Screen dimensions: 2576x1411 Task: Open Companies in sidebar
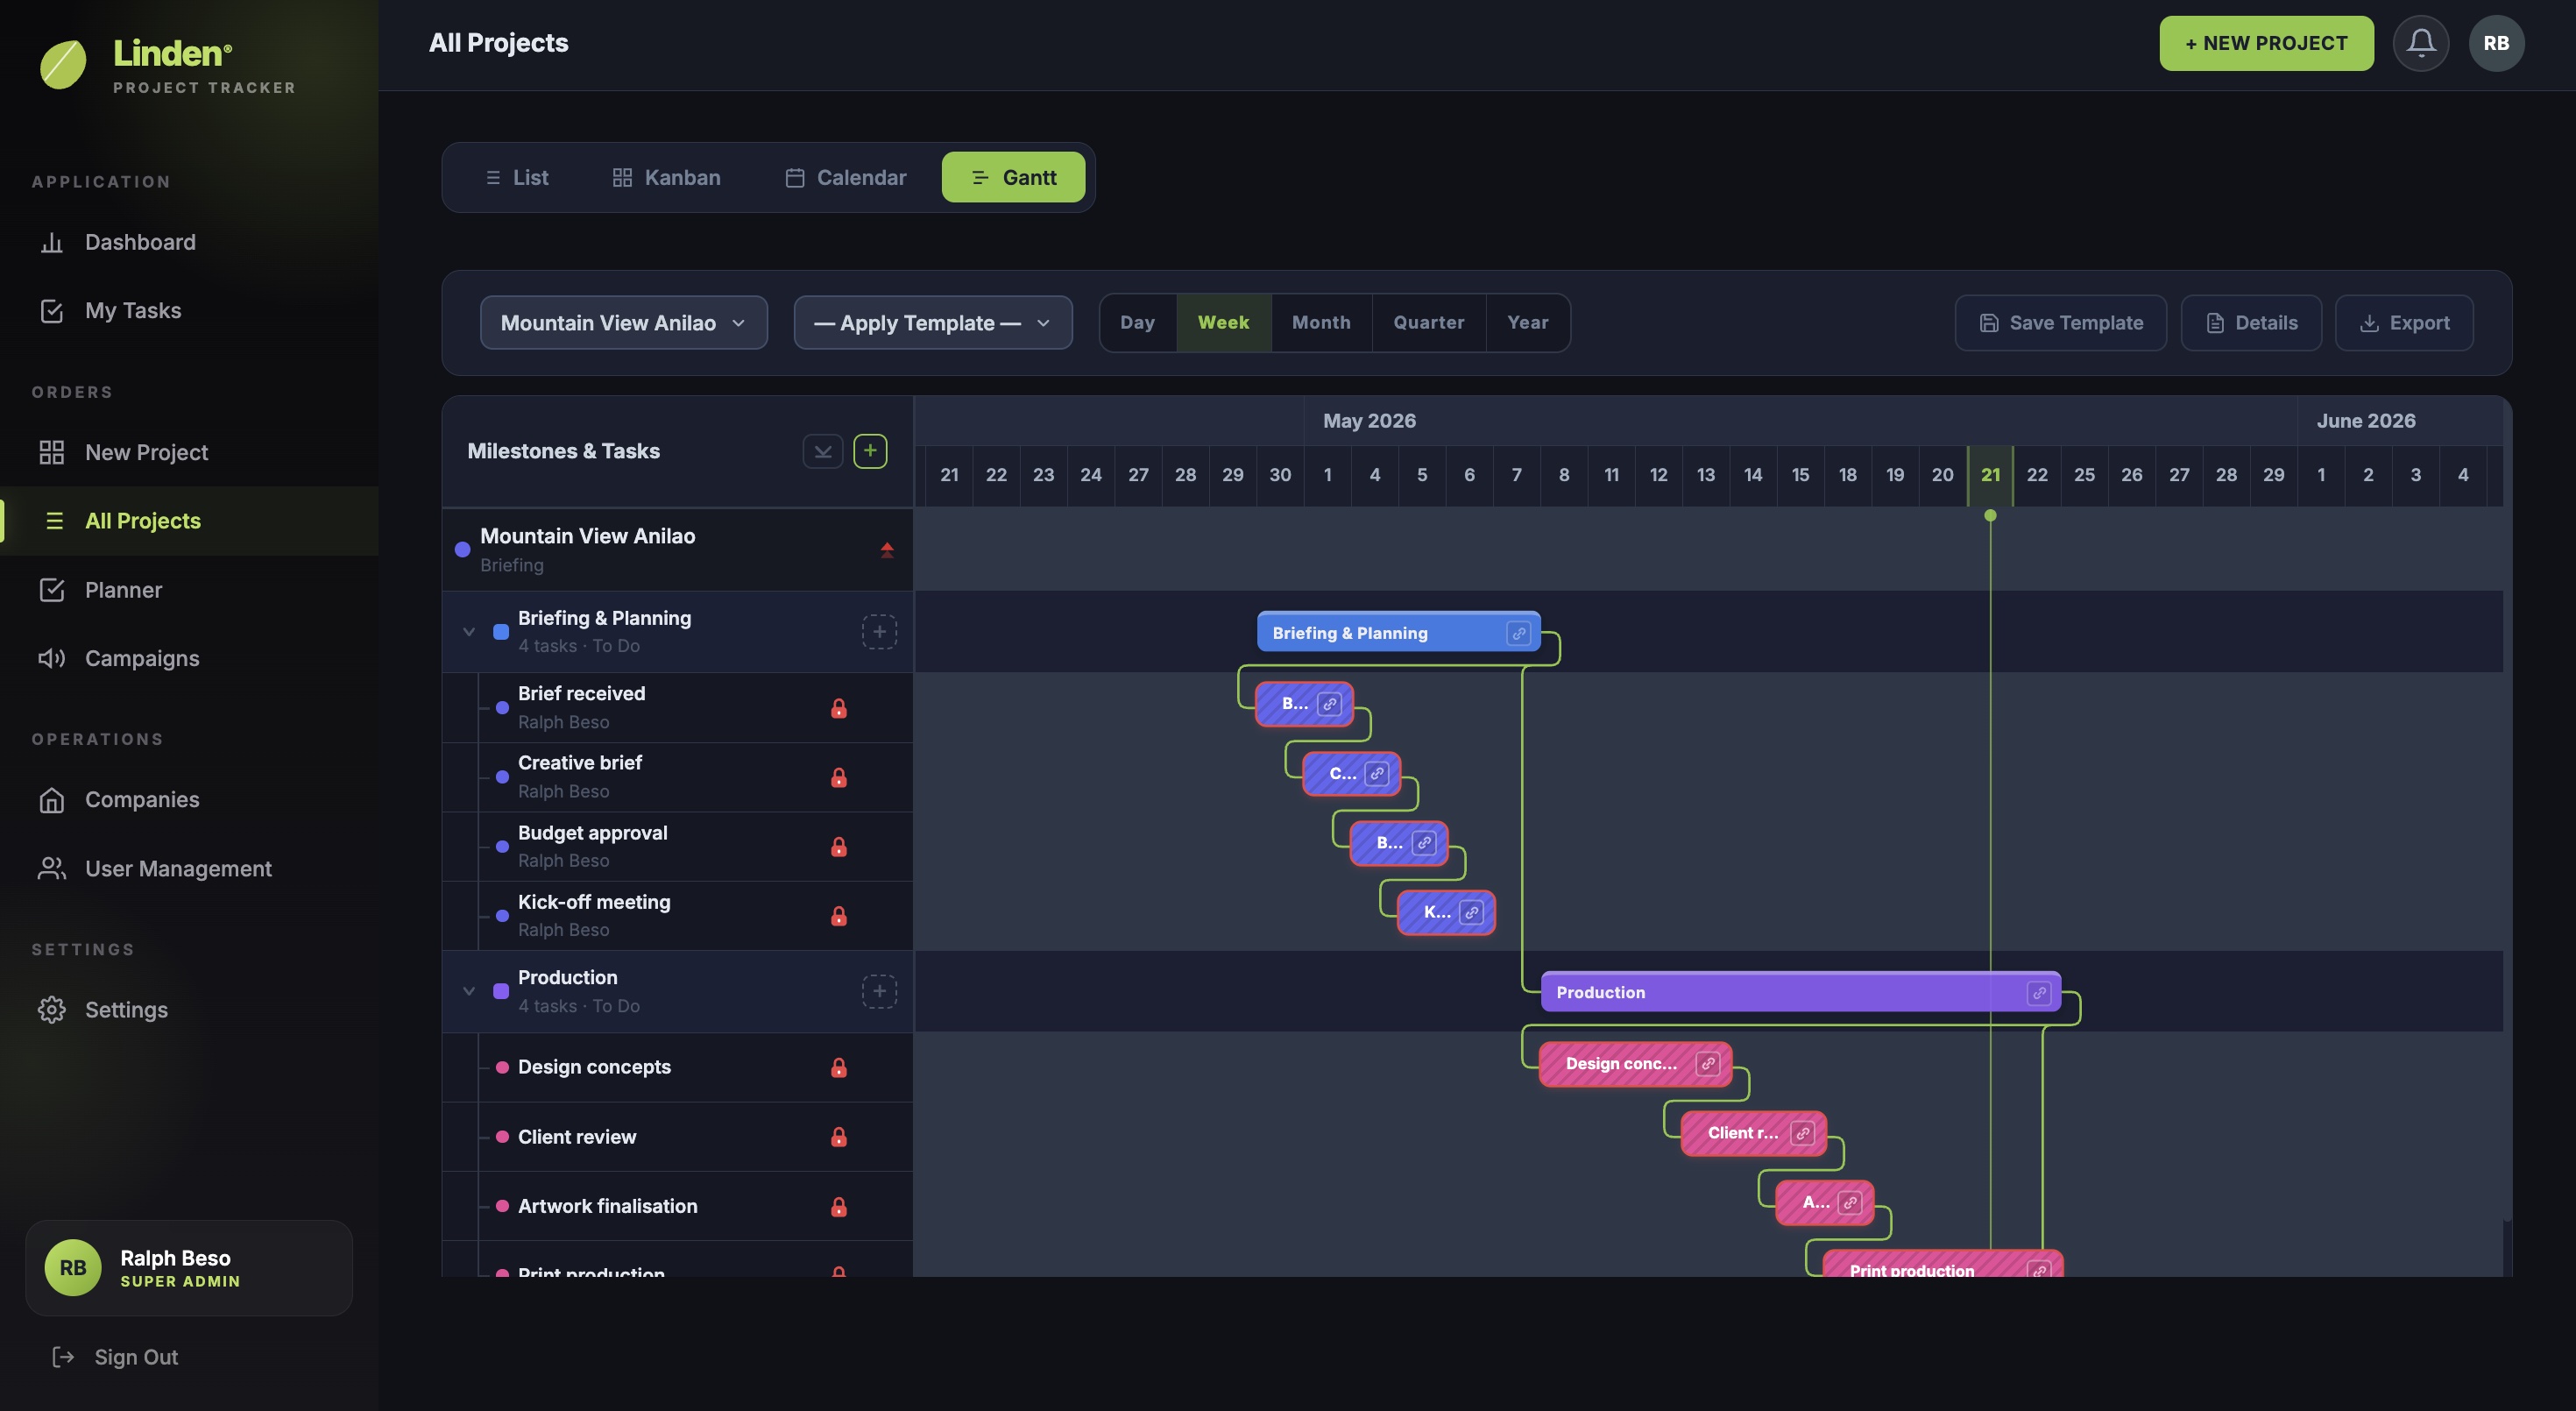click(x=189, y=799)
